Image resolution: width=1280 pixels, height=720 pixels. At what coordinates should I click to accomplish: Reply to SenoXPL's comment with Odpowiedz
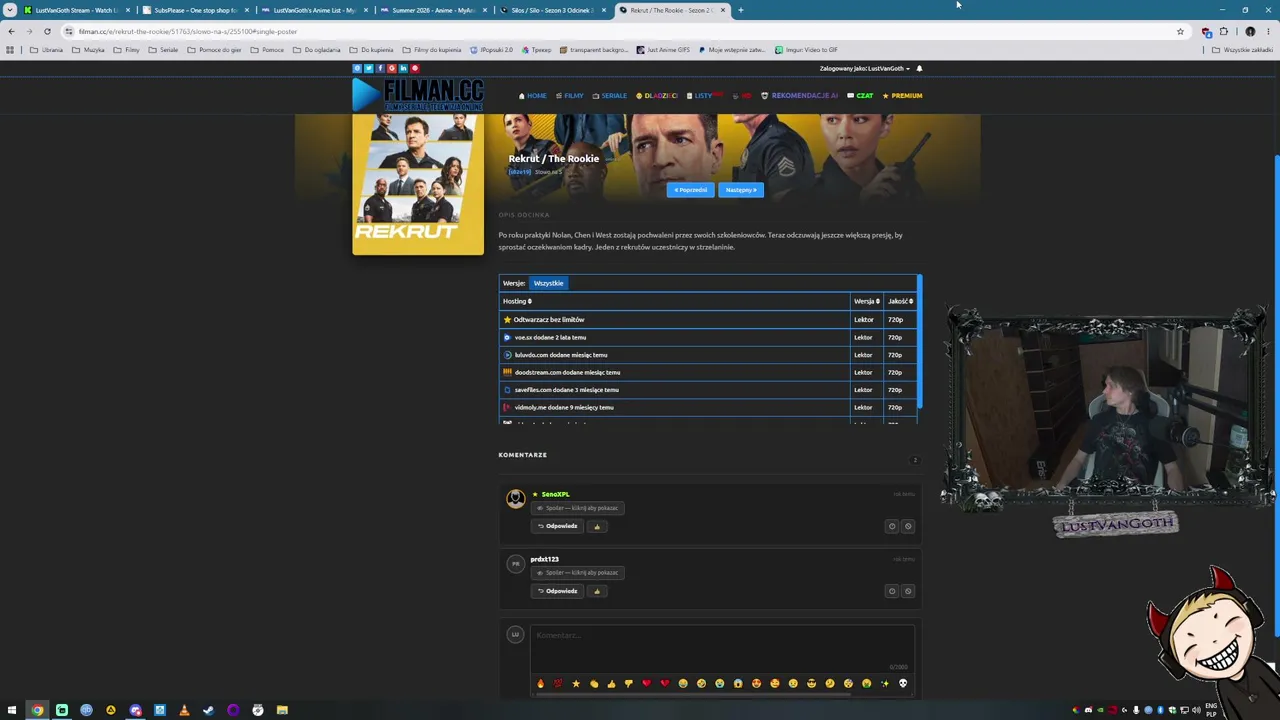(x=558, y=526)
